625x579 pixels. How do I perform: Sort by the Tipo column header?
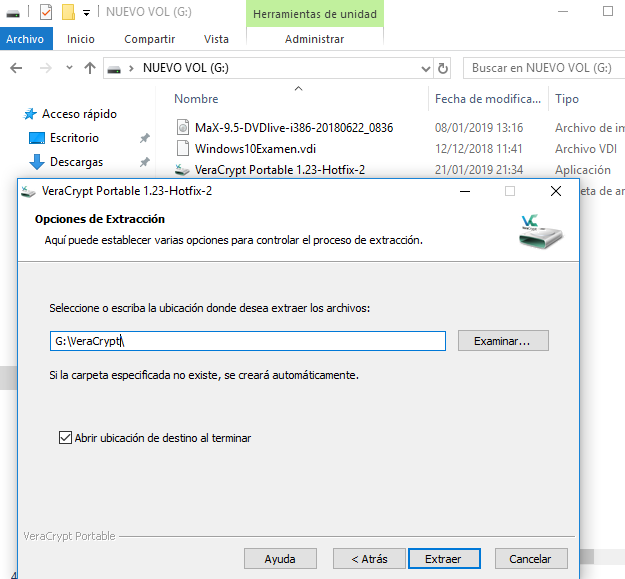(x=567, y=99)
